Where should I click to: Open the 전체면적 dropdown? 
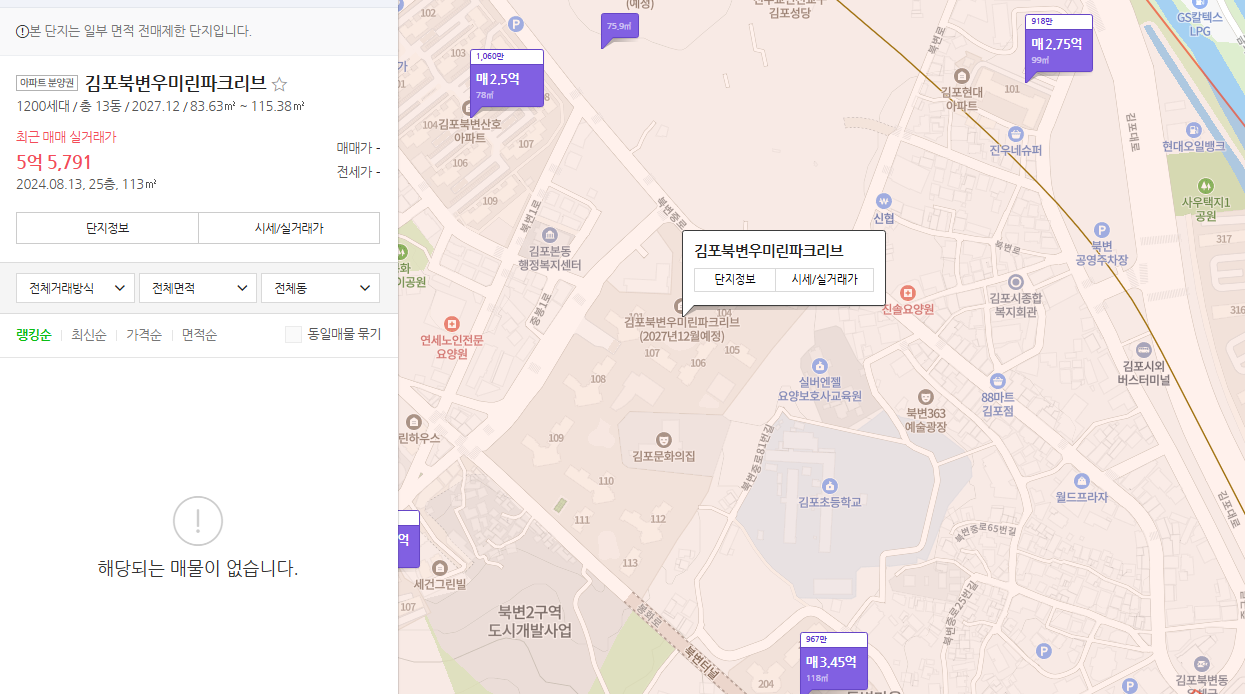point(197,287)
